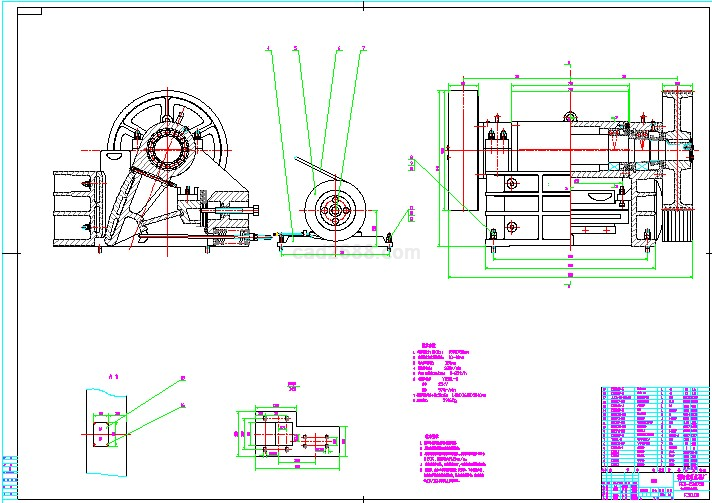Screen dimensions: 712x503
Task: Select part balloon number 5 at top
Action: [x=296, y=48]
